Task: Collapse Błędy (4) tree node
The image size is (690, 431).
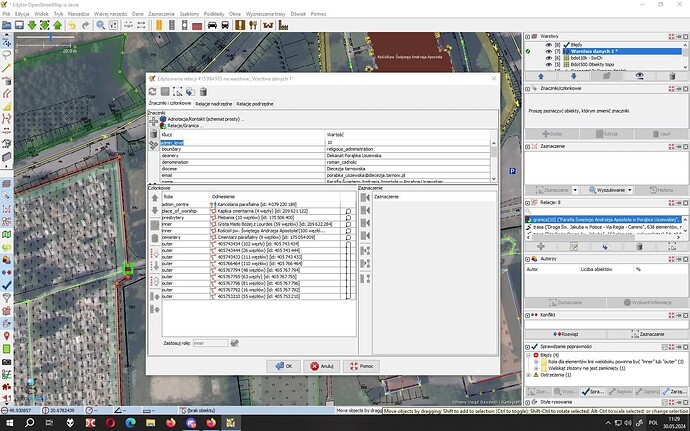Action: pyautogui.click(x=529, y=355)
